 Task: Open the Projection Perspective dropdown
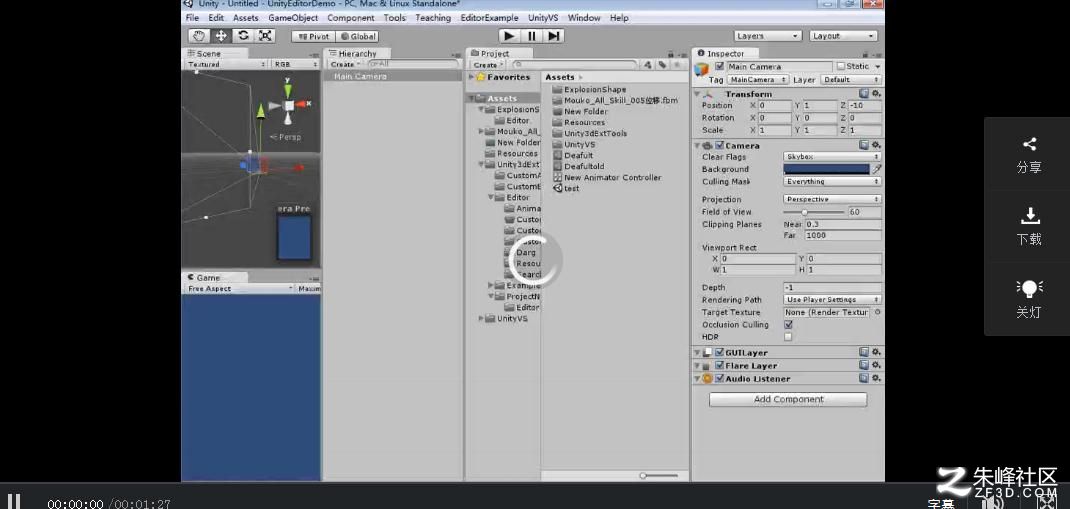832,199
